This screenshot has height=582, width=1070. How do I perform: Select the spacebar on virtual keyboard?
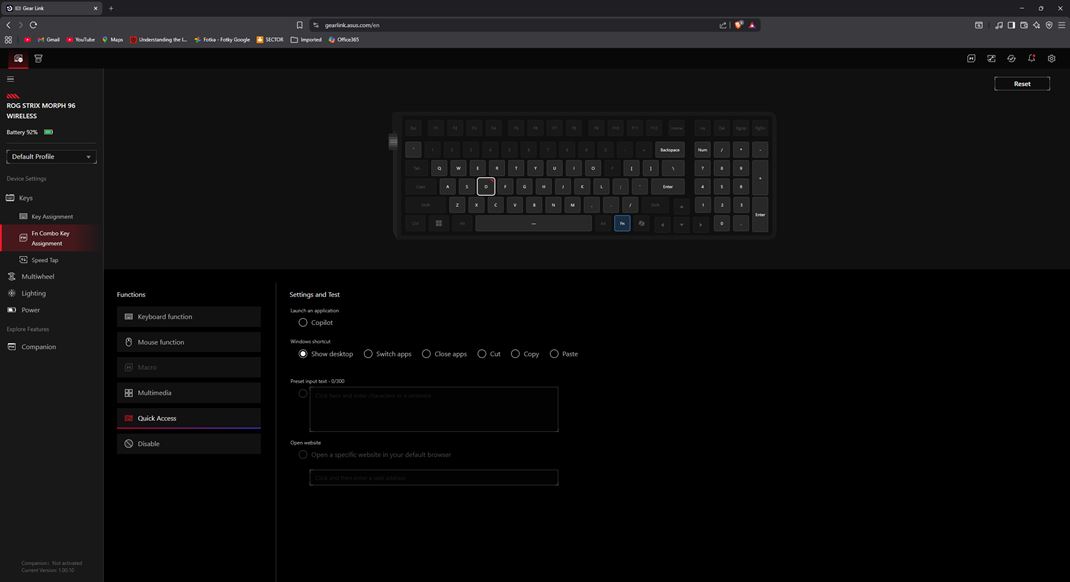point(534,223)
